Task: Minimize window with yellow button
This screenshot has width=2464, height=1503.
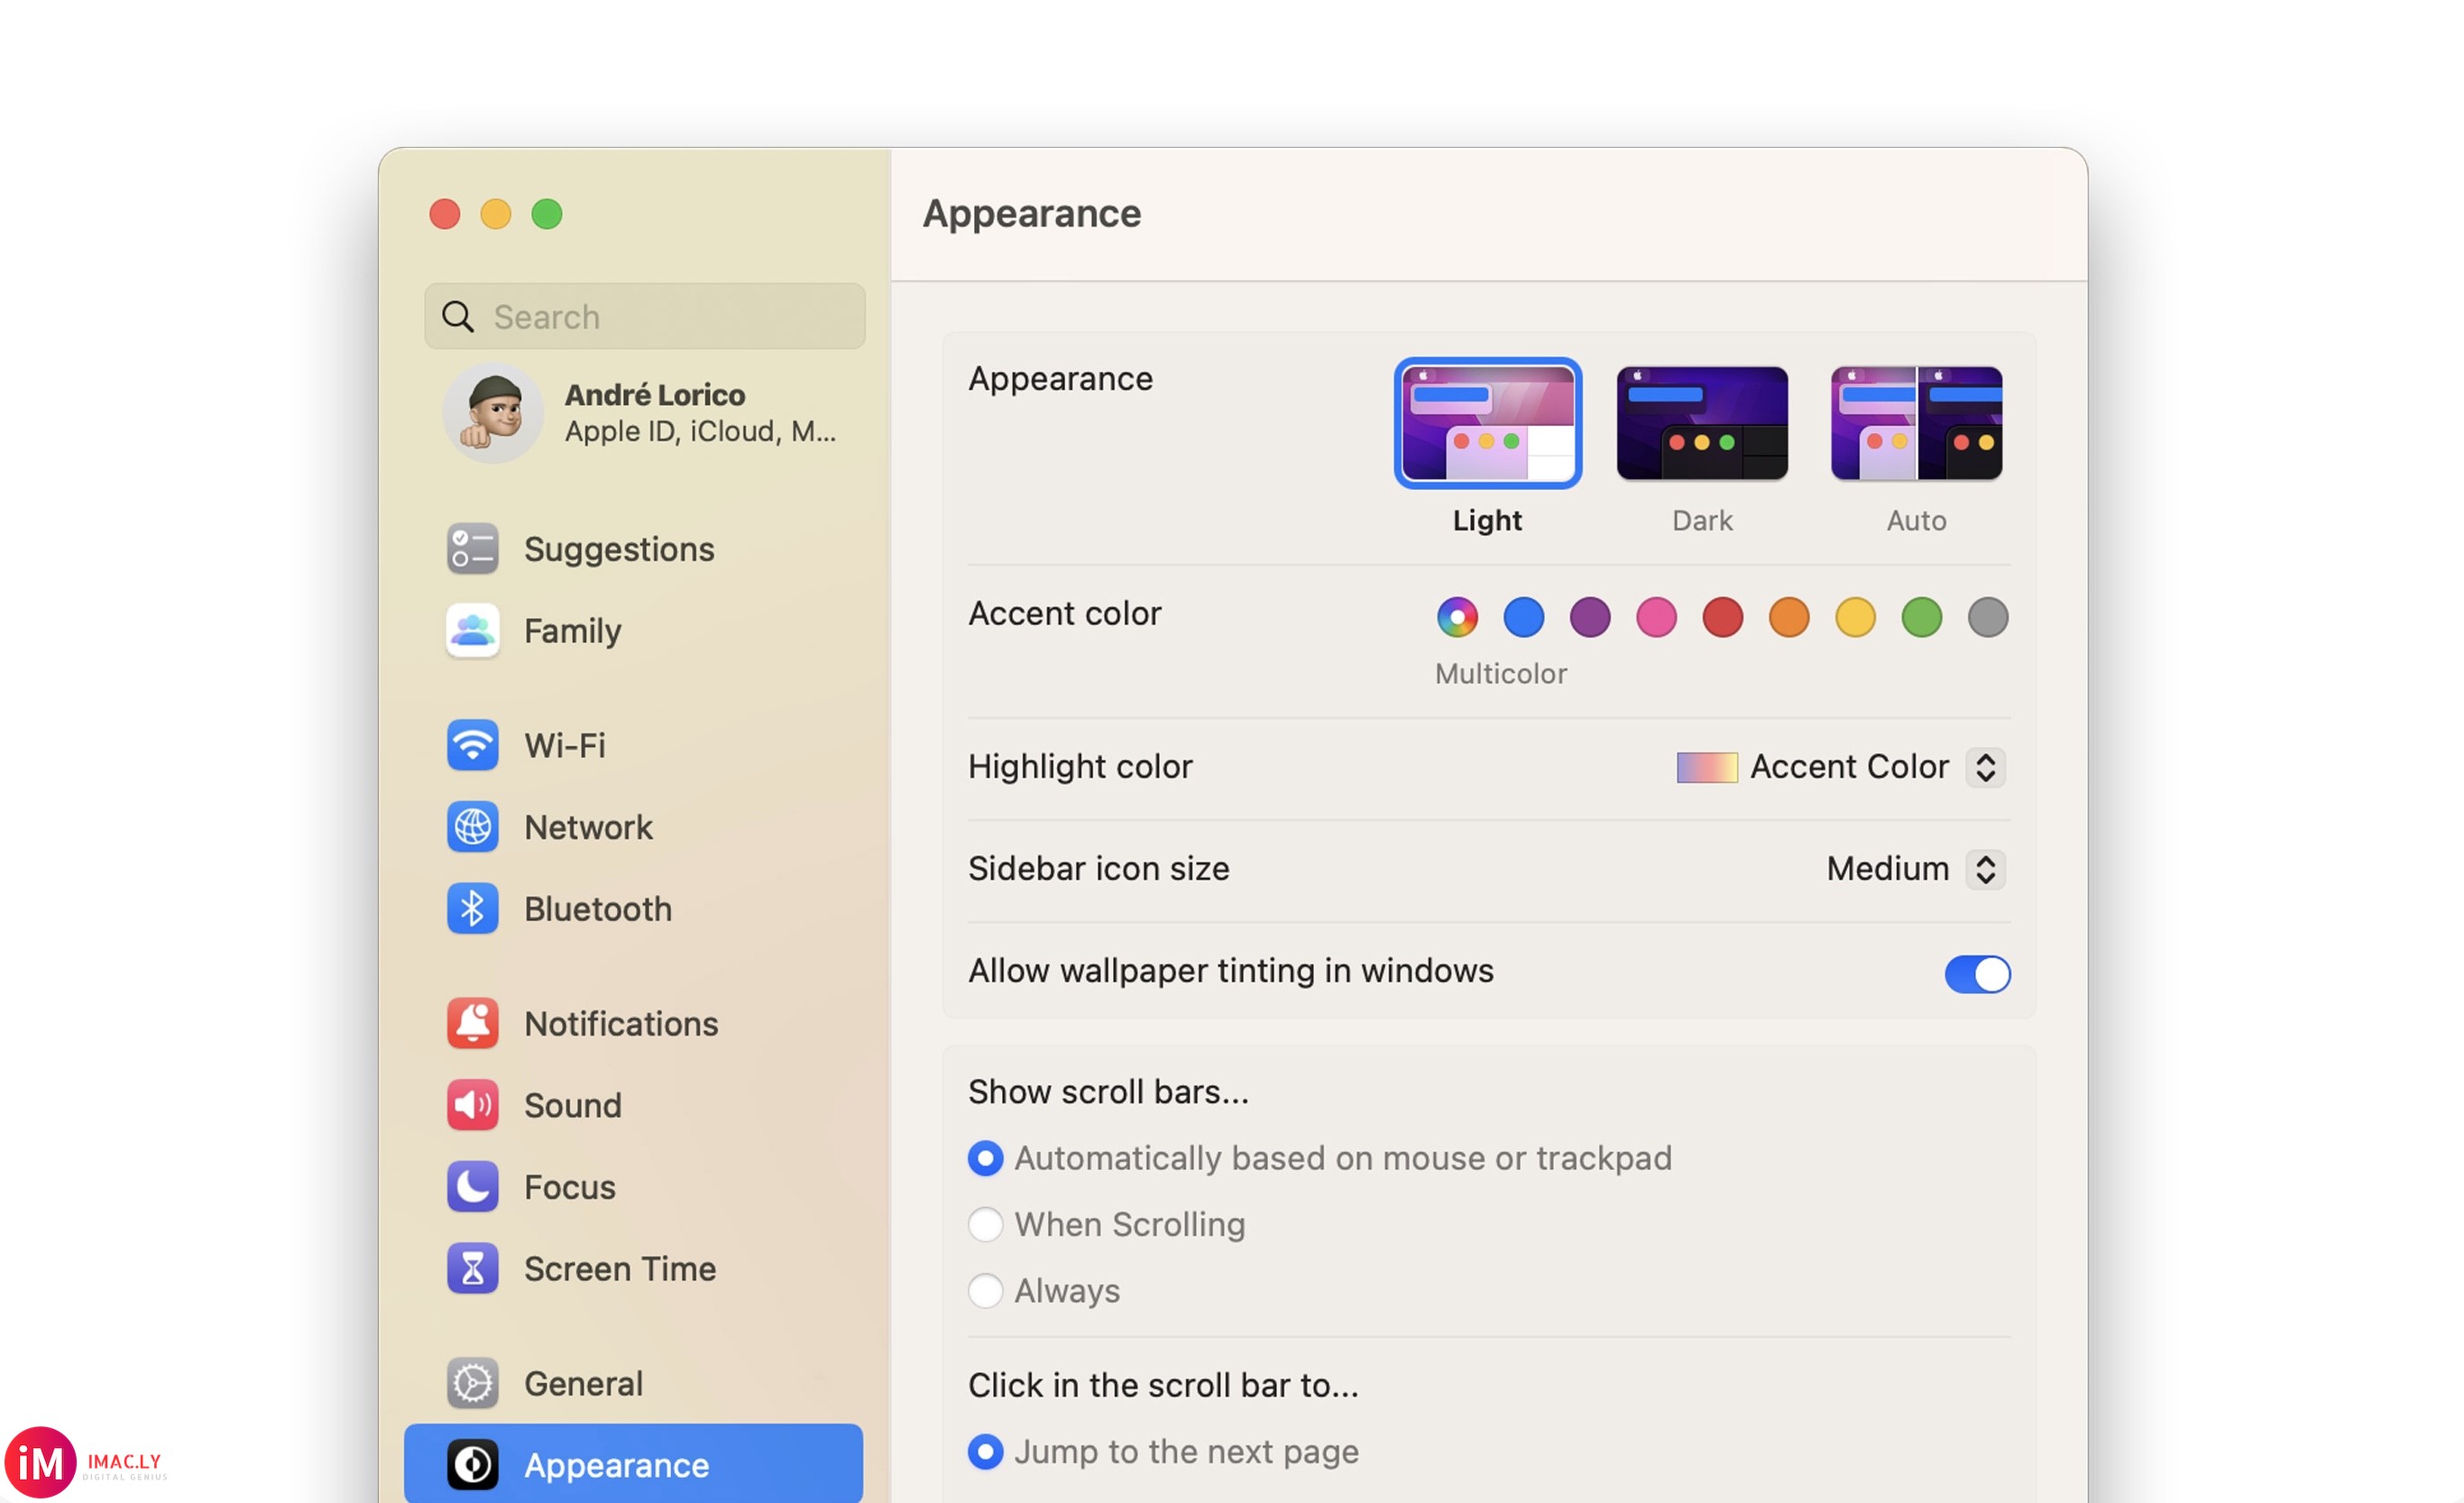Action: pos(496,214)
